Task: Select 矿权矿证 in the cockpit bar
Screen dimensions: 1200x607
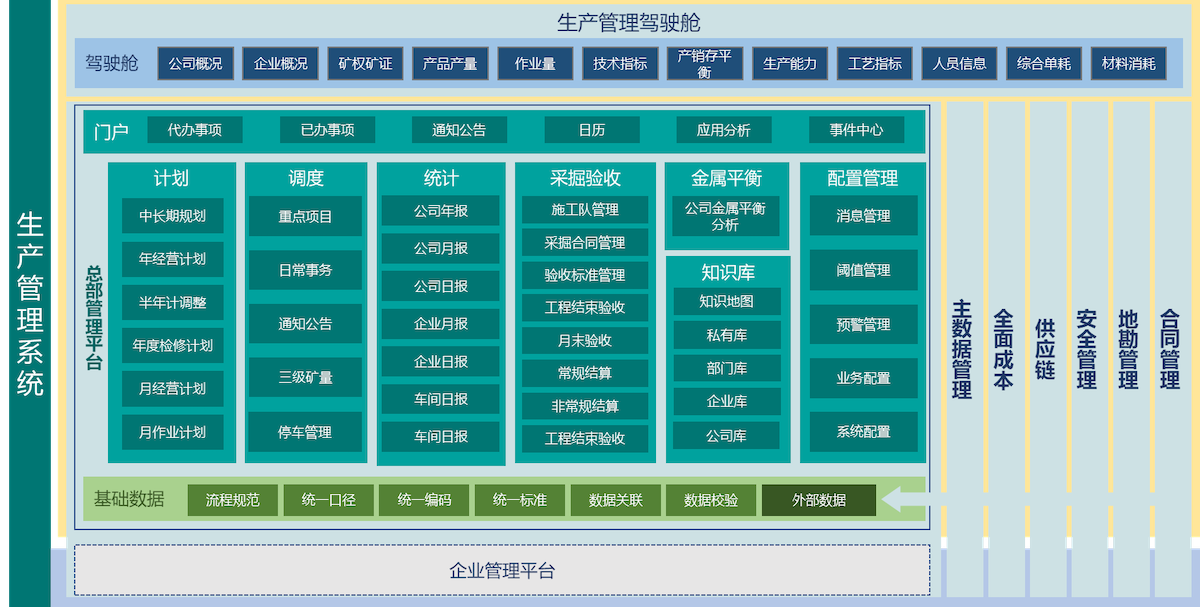Action: coord(365,64)
